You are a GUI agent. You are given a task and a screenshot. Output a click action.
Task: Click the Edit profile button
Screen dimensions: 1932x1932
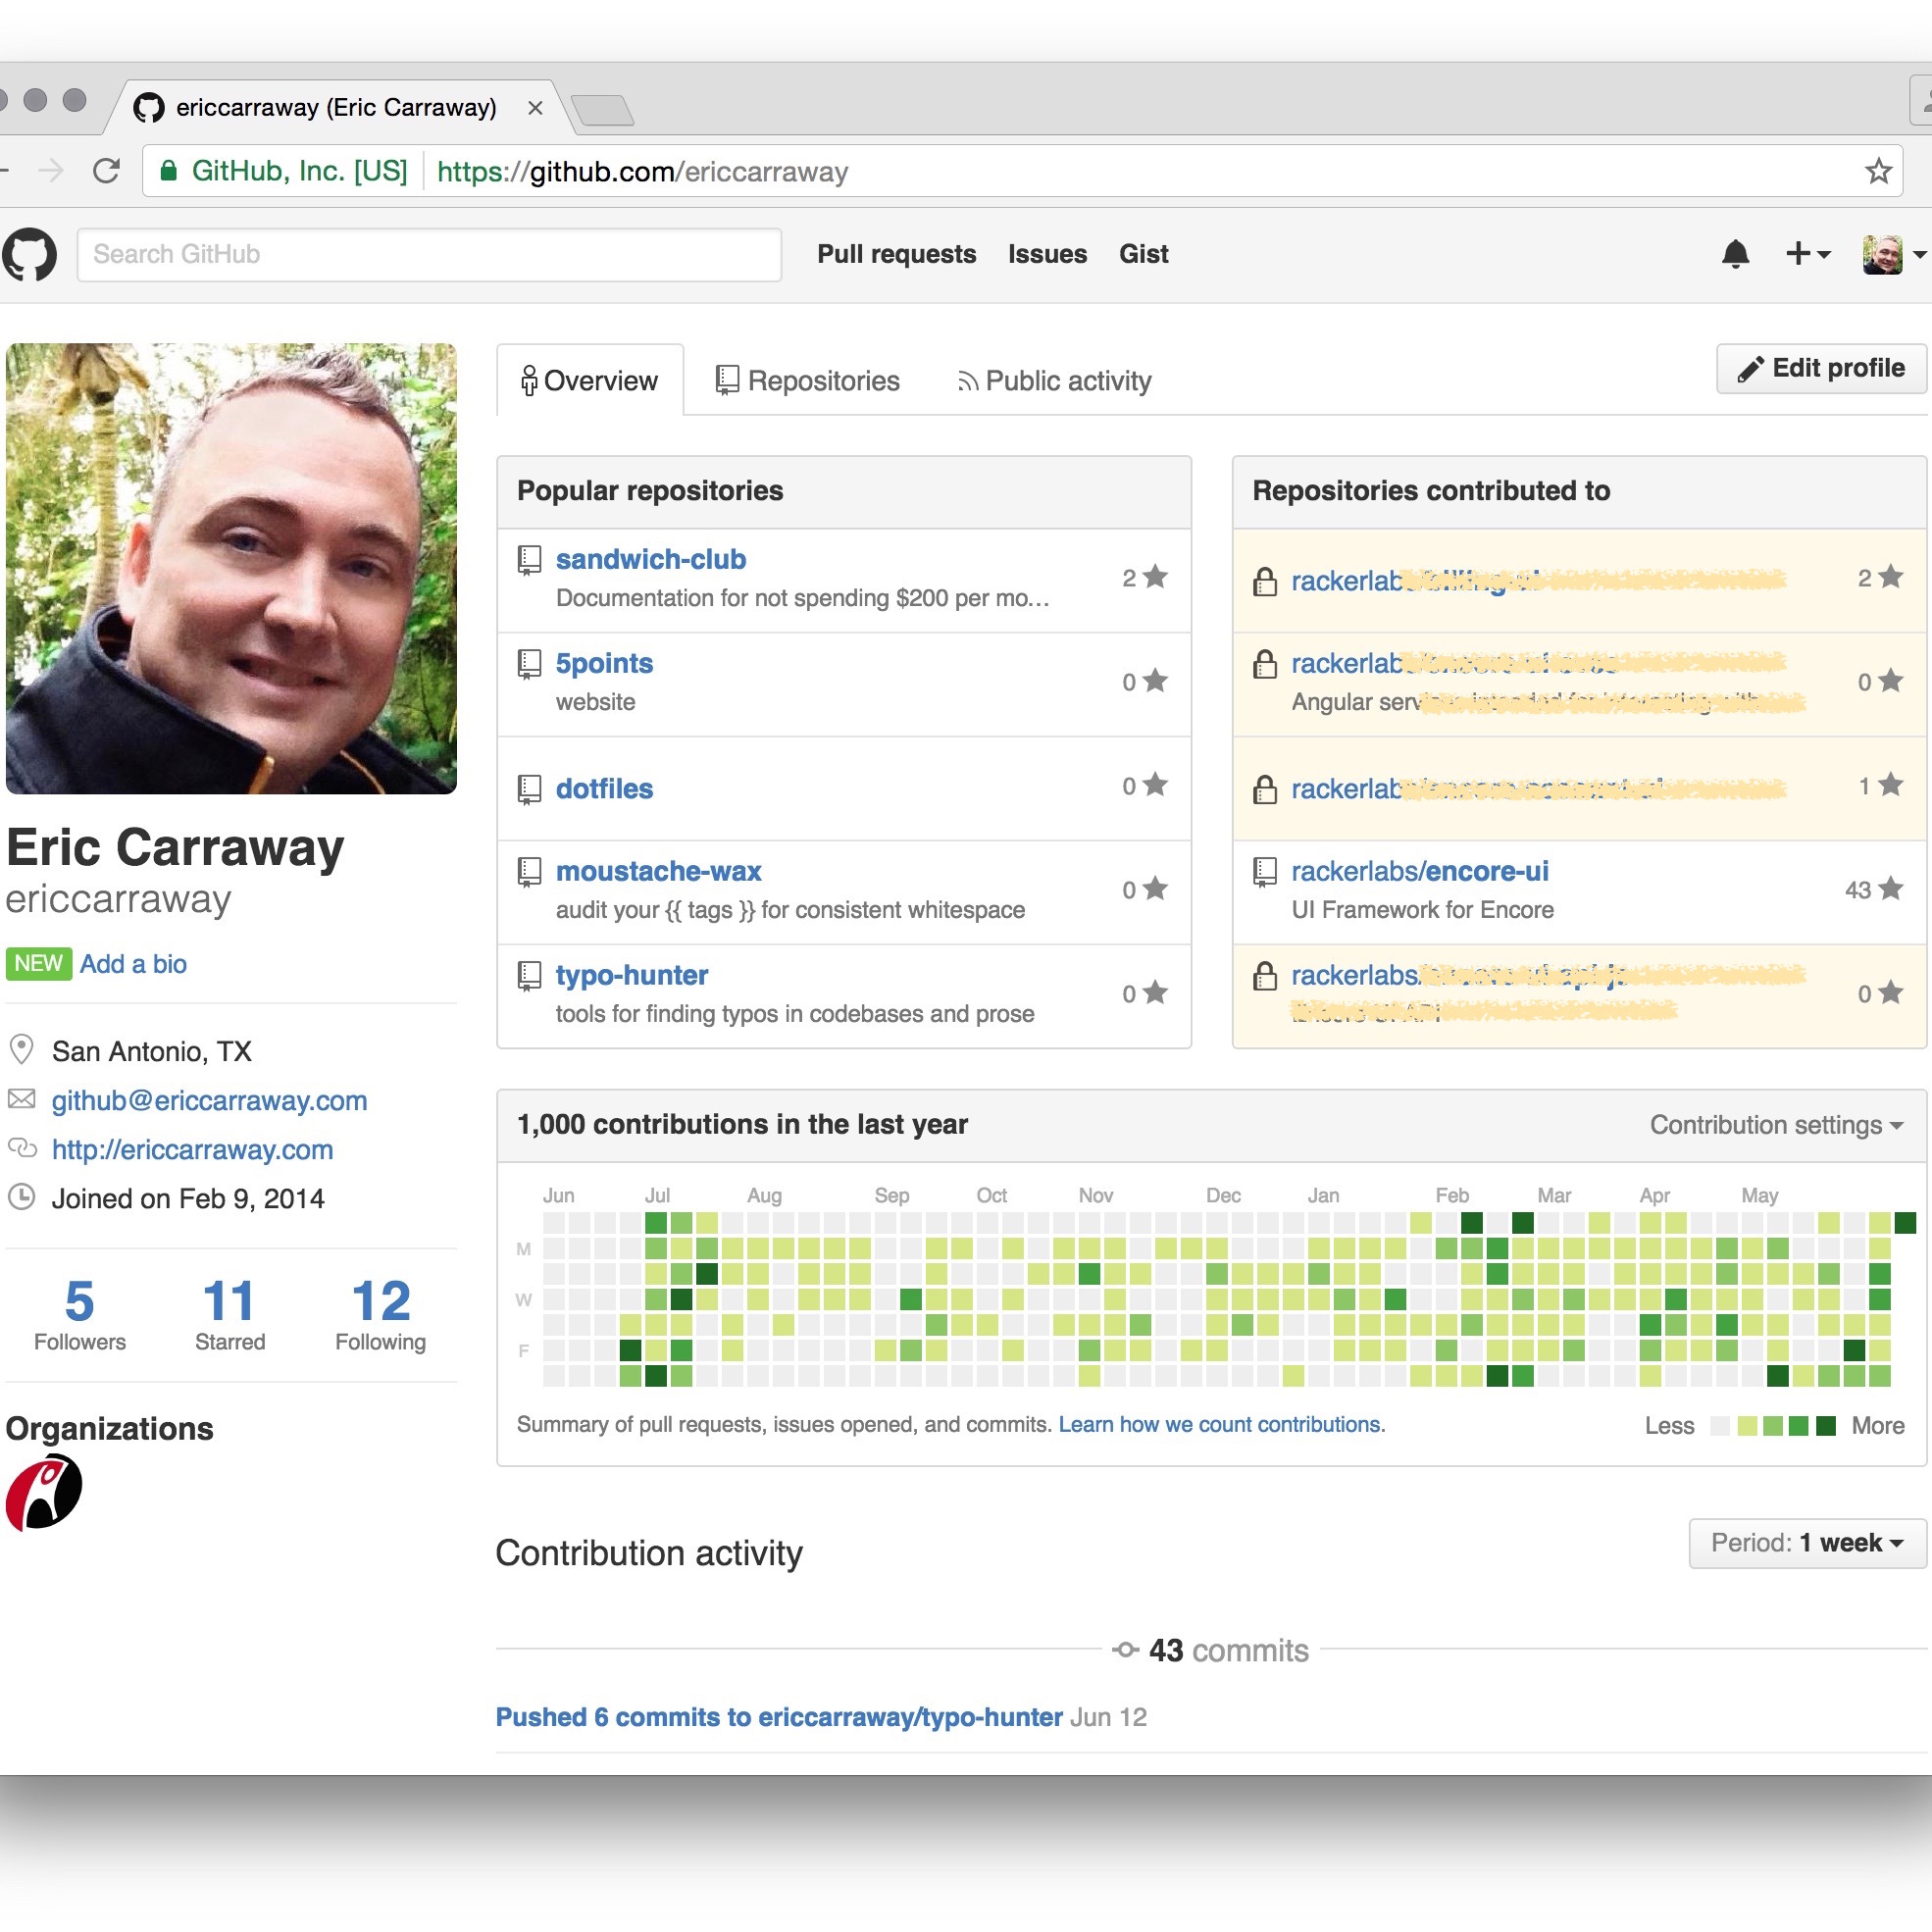[x=1820, y=366]
